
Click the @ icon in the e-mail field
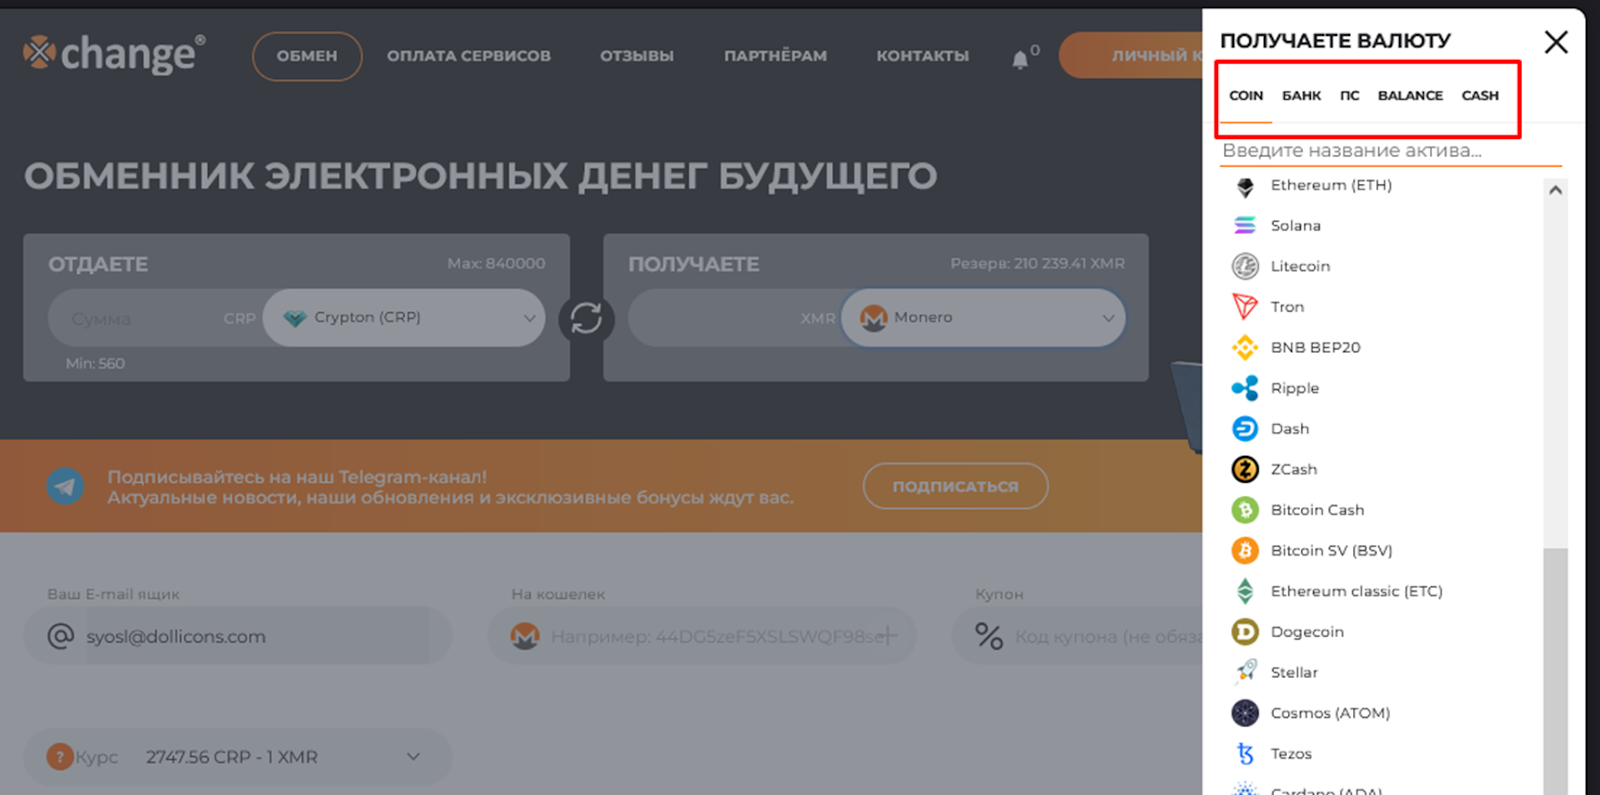[61, 636]
